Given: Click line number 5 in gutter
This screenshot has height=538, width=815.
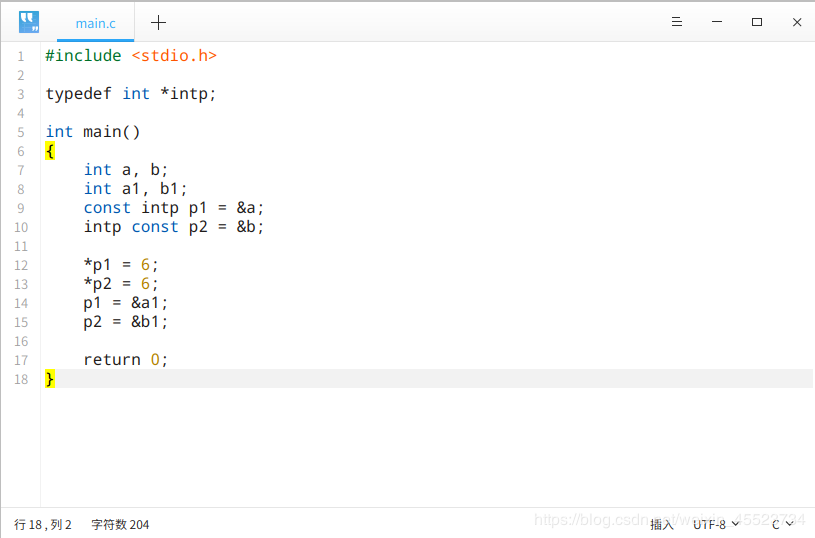Looking at the screenshot, I should (x=20, y=132).
